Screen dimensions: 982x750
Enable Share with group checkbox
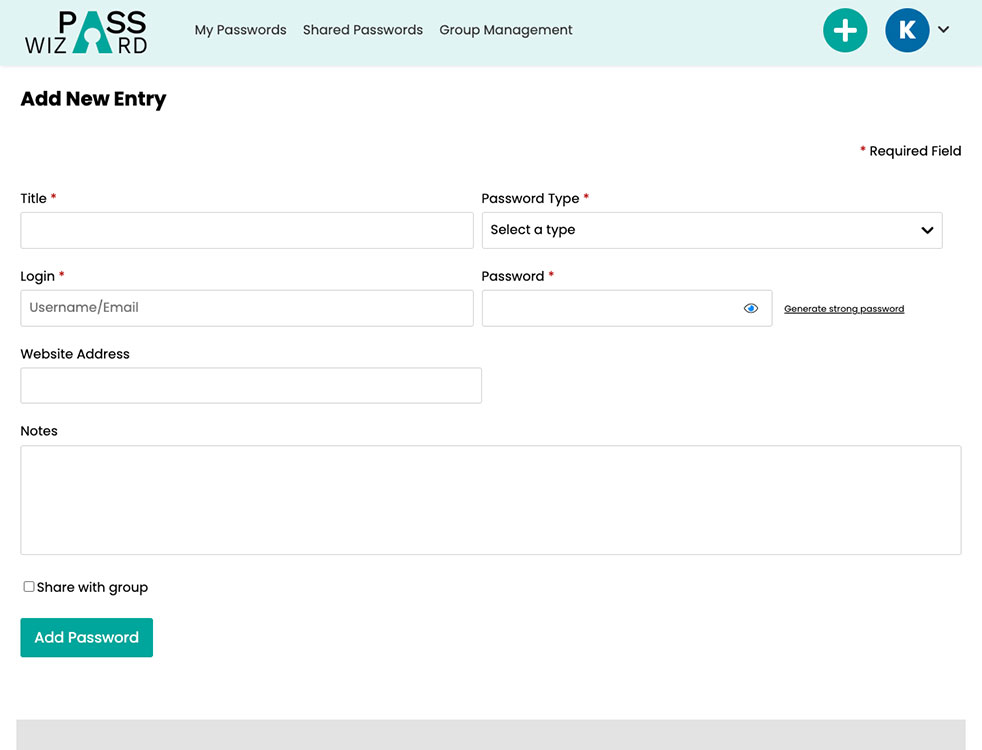(29, 587)
